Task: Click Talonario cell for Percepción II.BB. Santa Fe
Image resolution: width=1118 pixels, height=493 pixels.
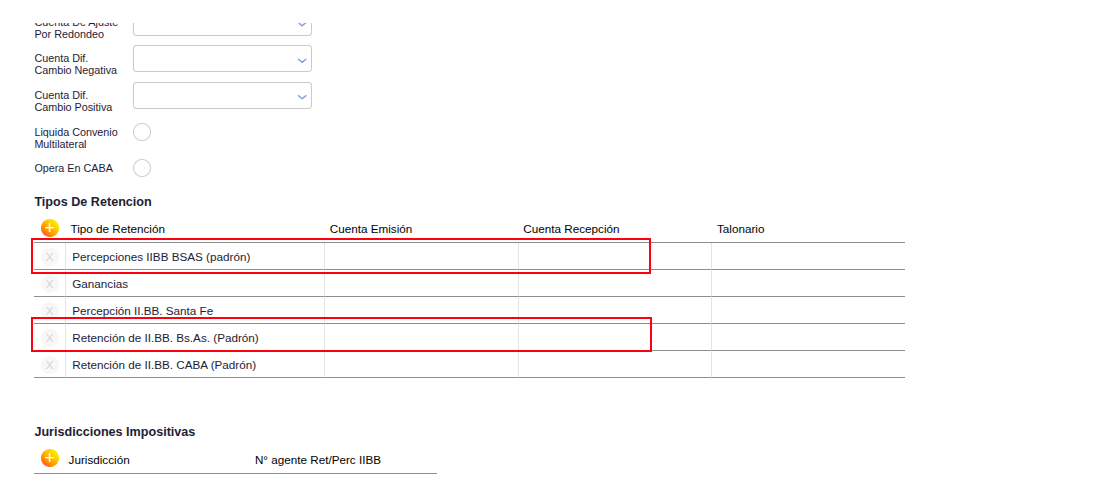Action: pyautogui.click(x=806, y=311)
